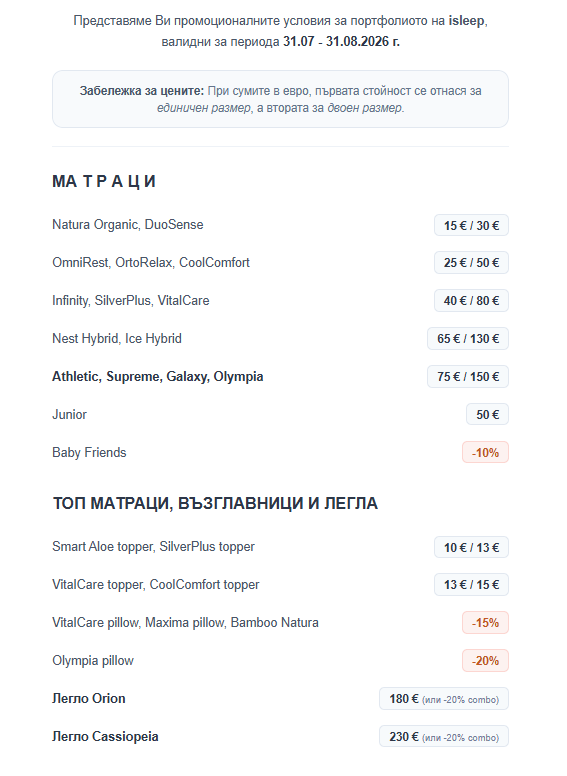Select Athletic, Supreme, Galaxy, Olympia row text
Screen dimensions: 567x776
coord(157,377)
